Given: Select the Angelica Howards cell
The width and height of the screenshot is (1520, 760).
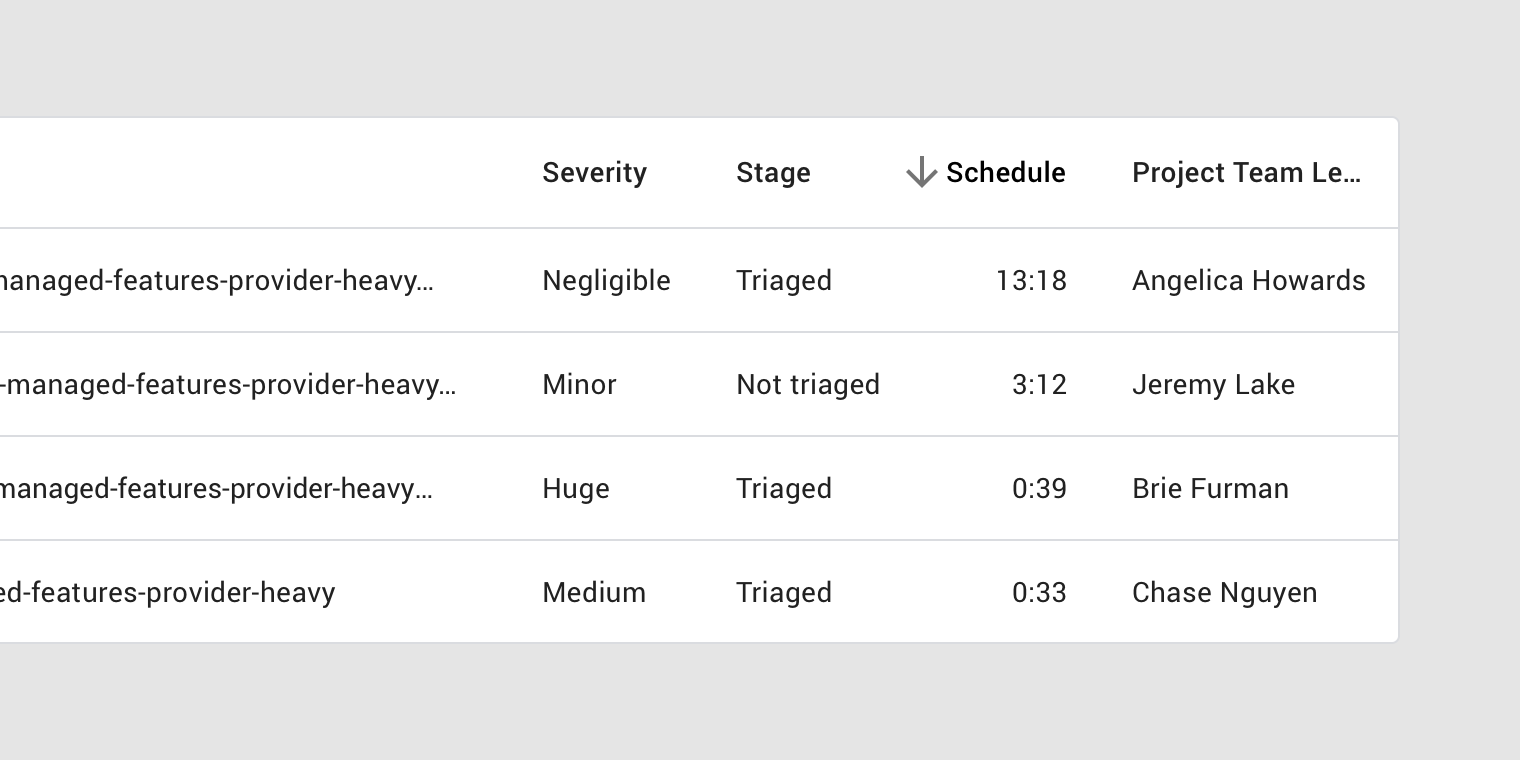Looking at the screenshot, I should click(1248, 281).
